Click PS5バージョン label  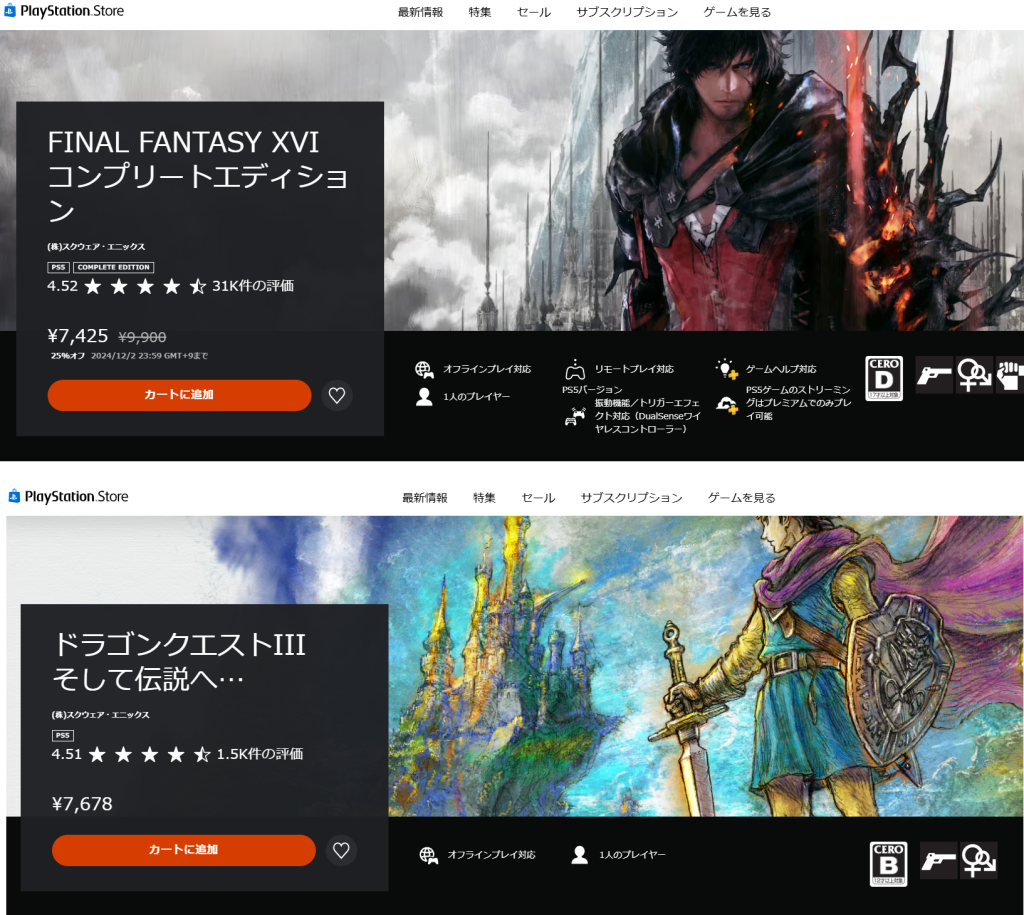(592, 390)
